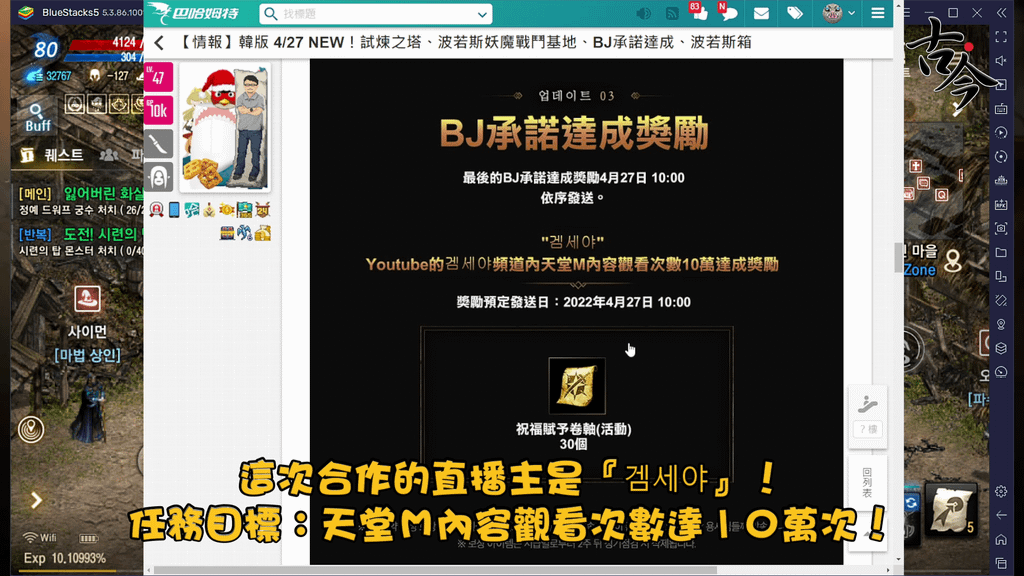1024x576 pixels.
Task: Open BlueStacks keyboard controls icon
Action: 1001,108
